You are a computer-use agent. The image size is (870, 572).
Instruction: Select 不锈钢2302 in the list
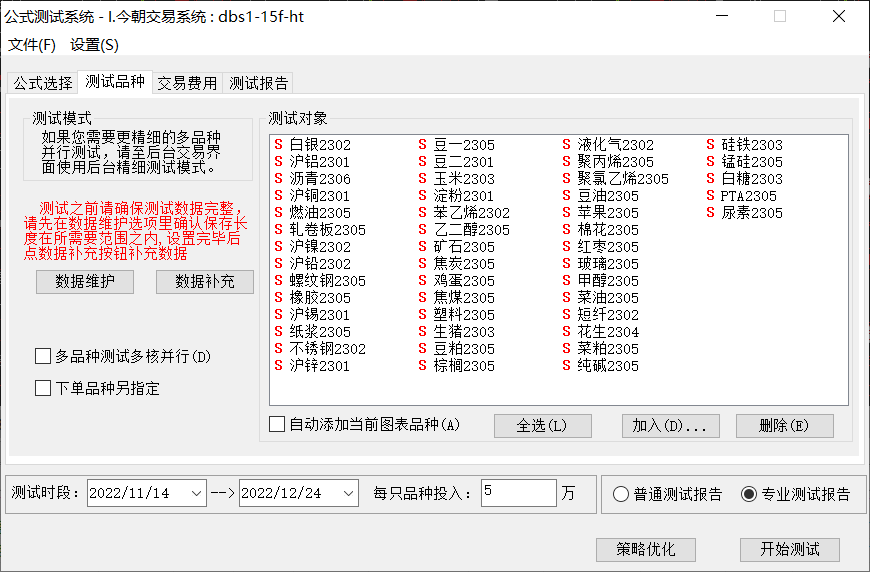click(x=327, y=349)
